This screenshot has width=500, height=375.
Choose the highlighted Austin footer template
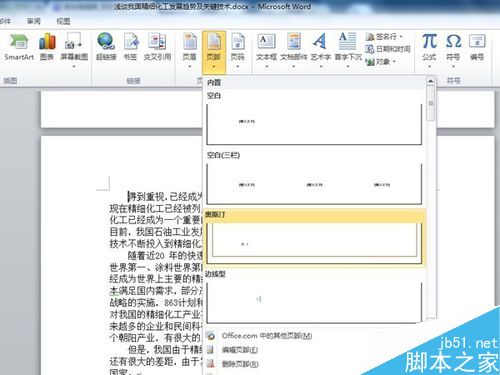[x=314, y=238]
